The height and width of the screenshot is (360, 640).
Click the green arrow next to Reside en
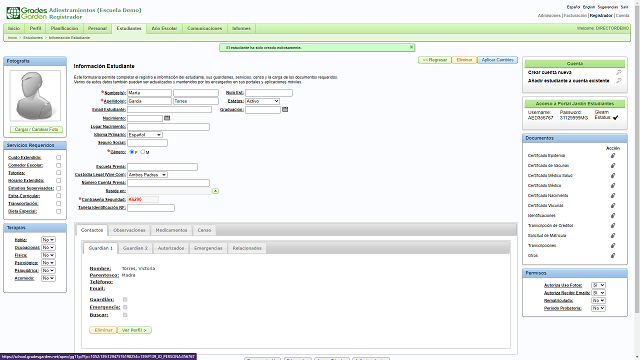click(x=215, y=191)
